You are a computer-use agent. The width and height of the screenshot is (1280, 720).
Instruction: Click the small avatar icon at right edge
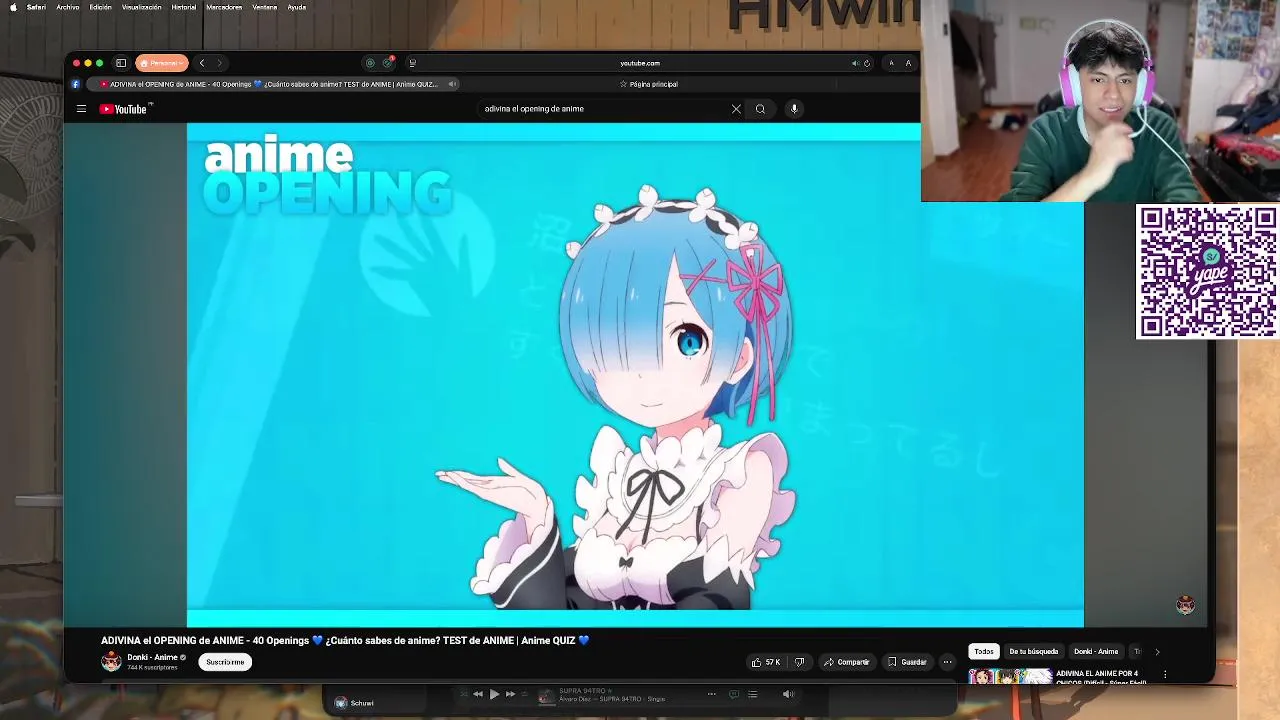click(x=1186, y=605)
